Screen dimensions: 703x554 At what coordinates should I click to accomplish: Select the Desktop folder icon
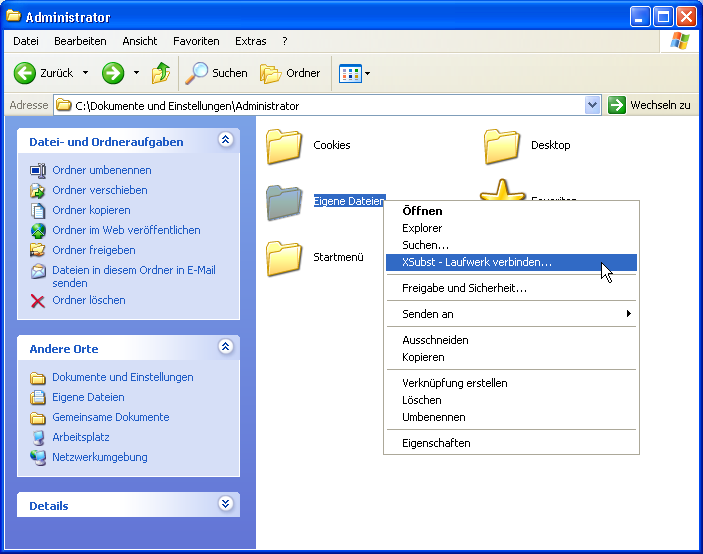(x=502, y=146)
